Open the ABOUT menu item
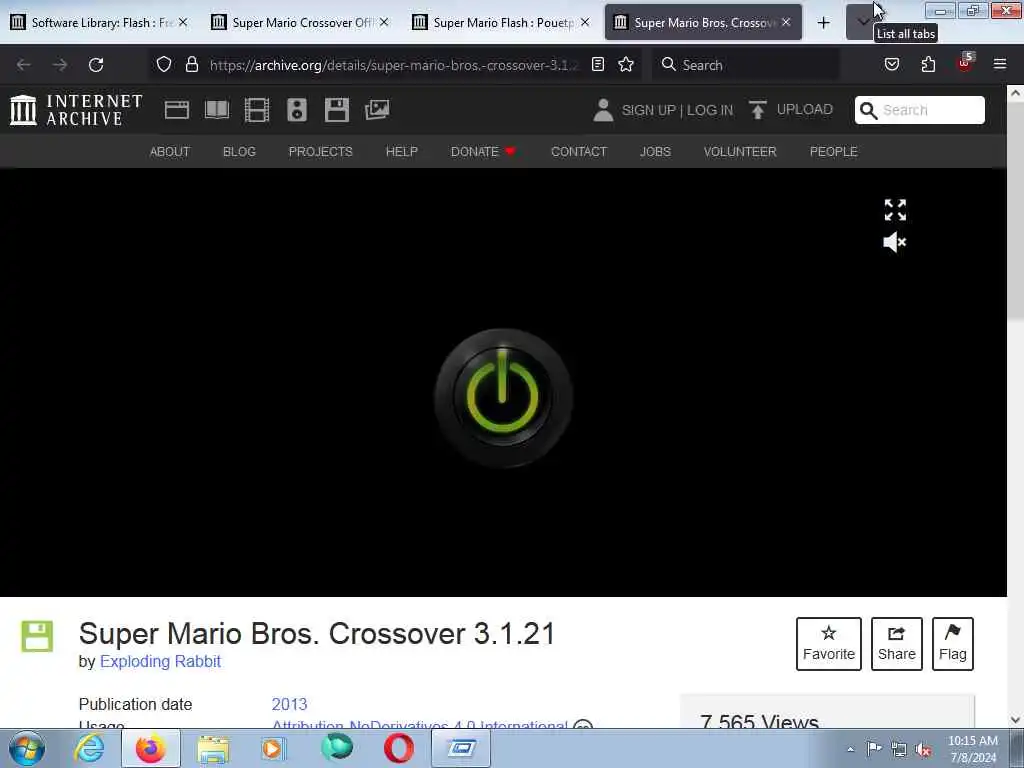The height and width of the screenshot is (768, 1024). pos(170,152)
